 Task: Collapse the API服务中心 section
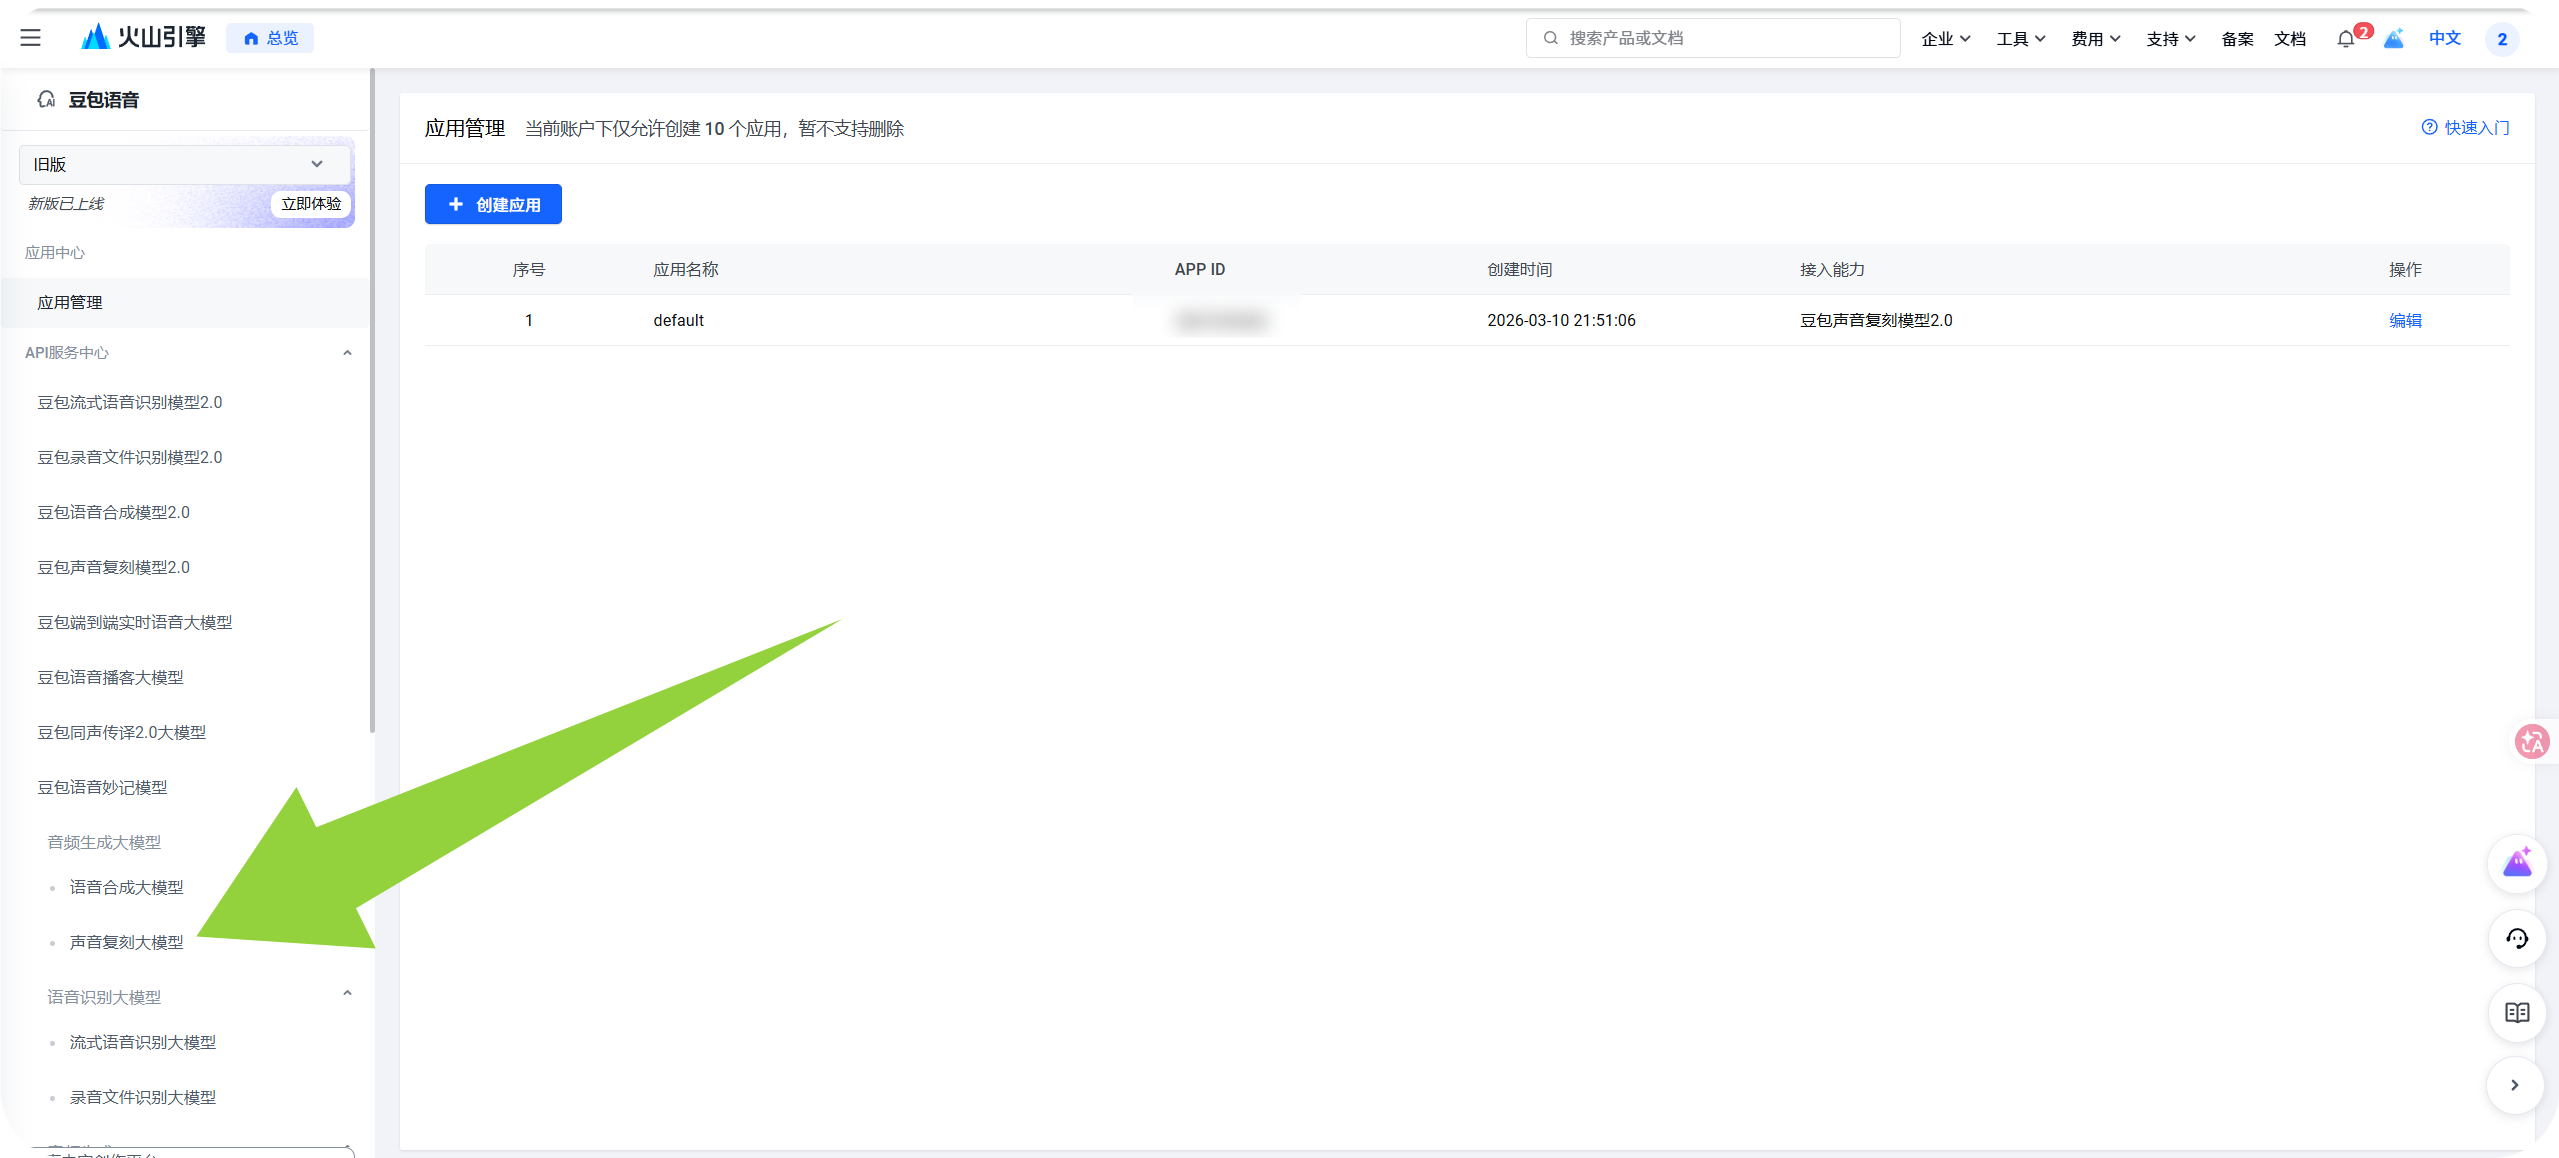[347, 353]
